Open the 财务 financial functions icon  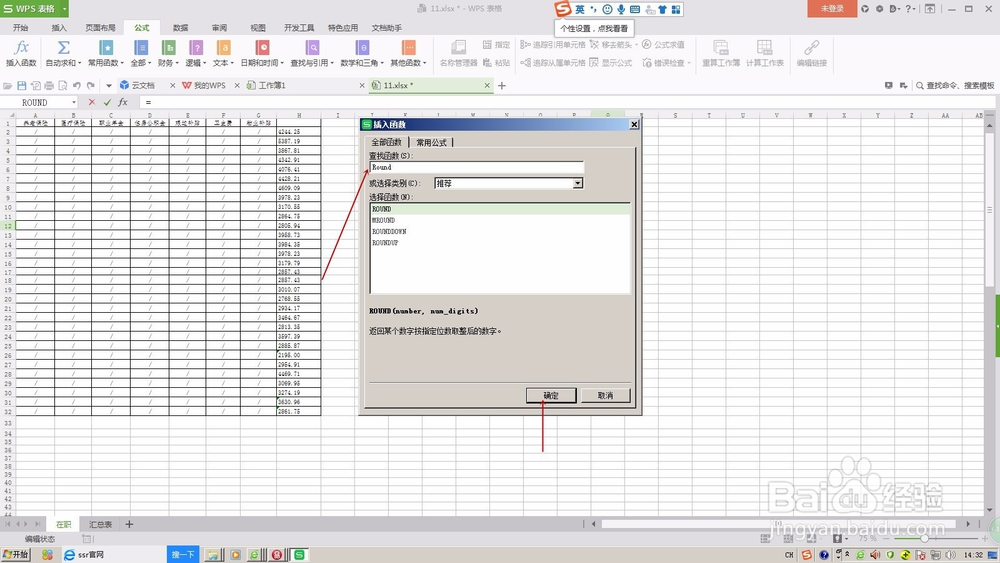(168, 48)
